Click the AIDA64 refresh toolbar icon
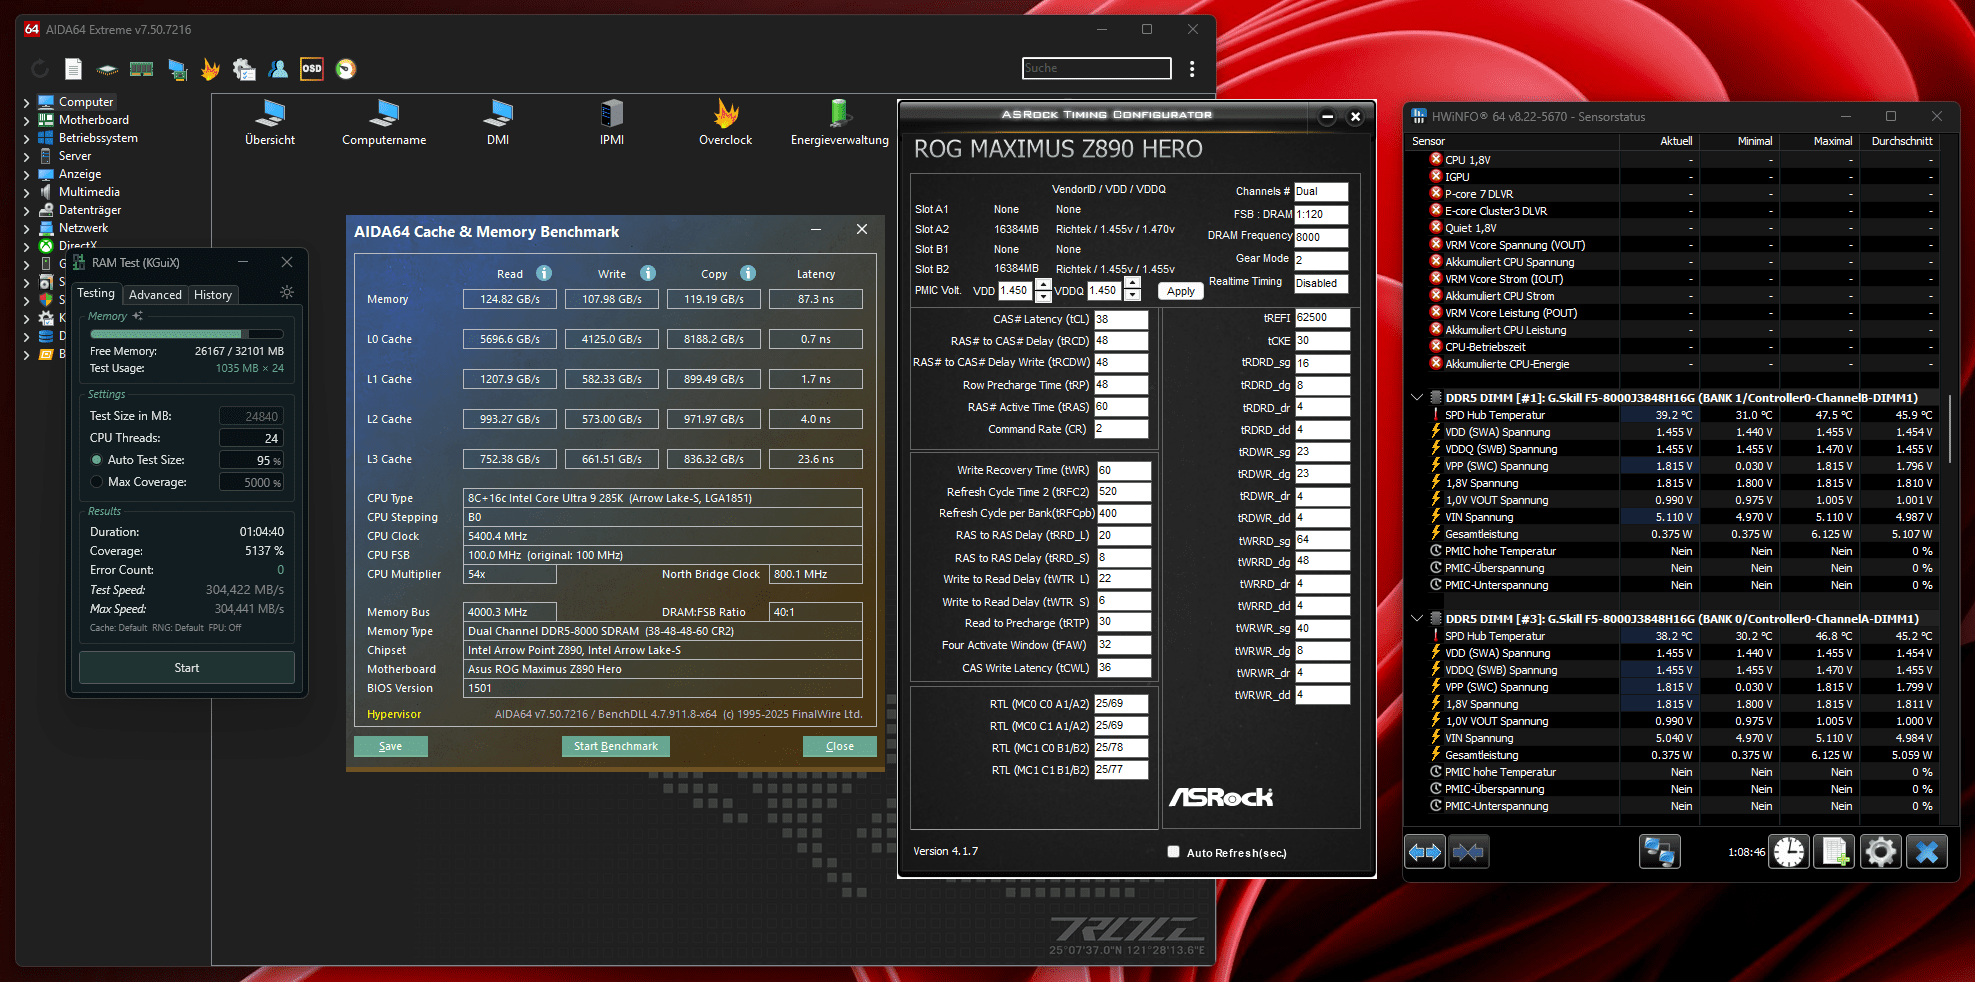1975x982 pixels. click(40, 69)
